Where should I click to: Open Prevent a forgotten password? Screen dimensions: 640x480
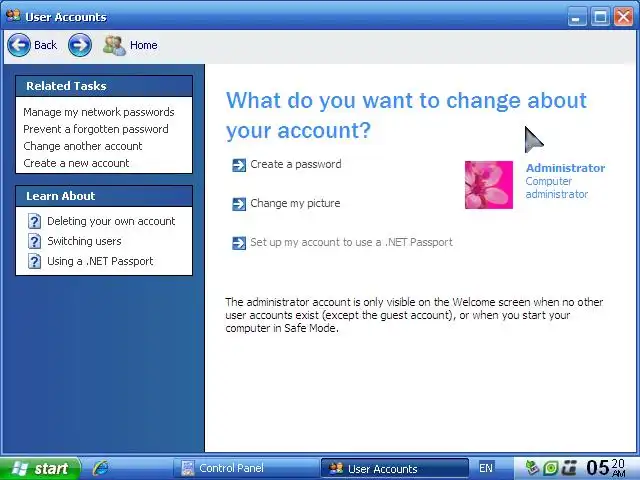click(x=96, y=129)
